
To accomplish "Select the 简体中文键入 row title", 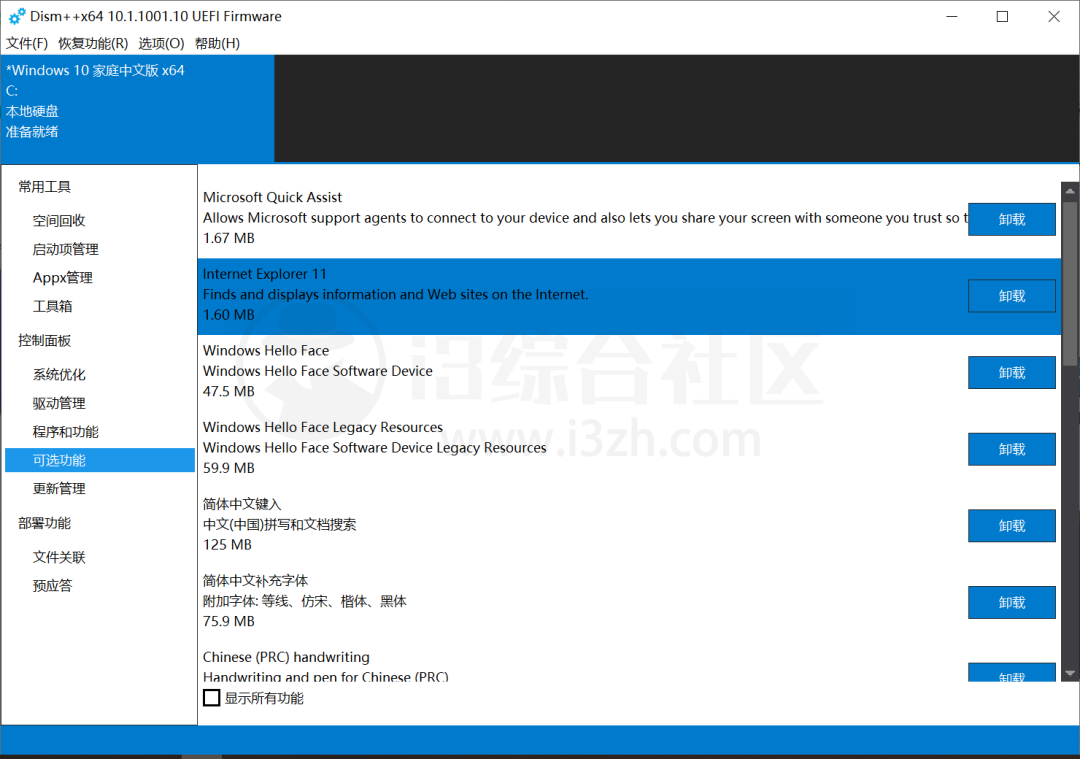I will [242, 503].
